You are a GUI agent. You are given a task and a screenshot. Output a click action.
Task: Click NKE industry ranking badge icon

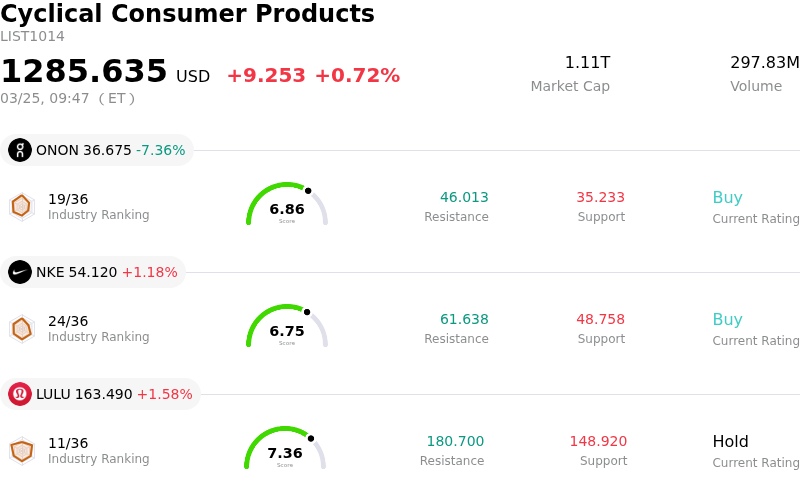[x=21, y=328]
